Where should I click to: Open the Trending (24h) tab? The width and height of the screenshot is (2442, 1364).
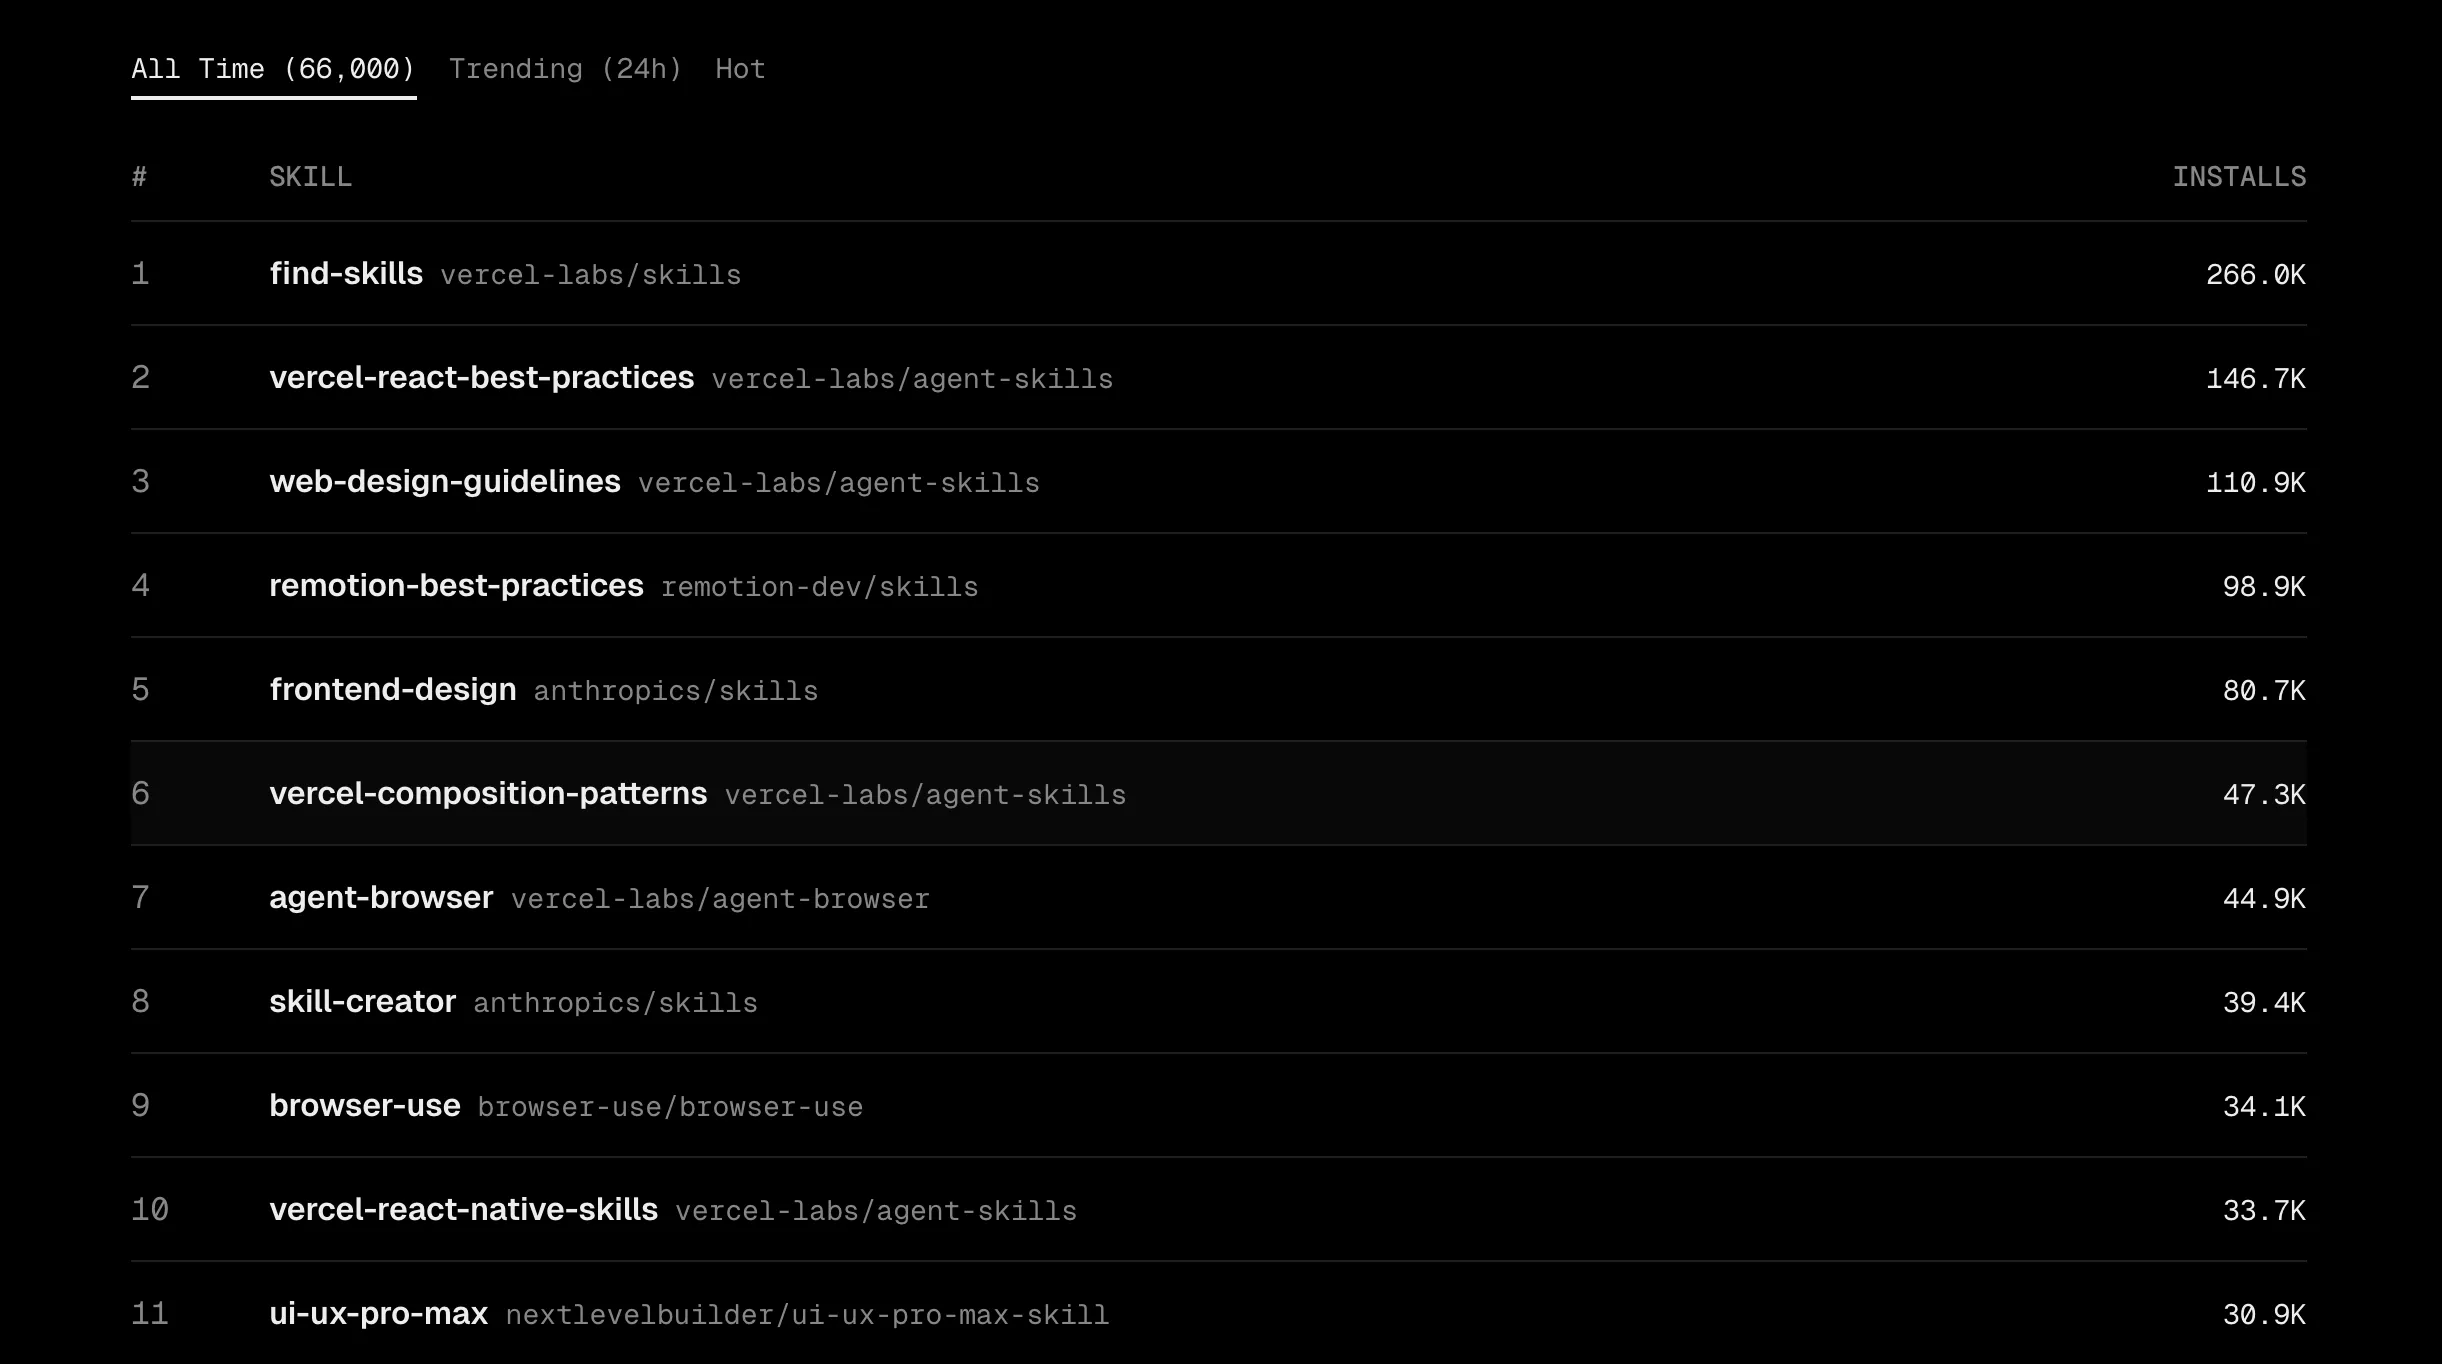pyautogui.click(x=565, y=69)
